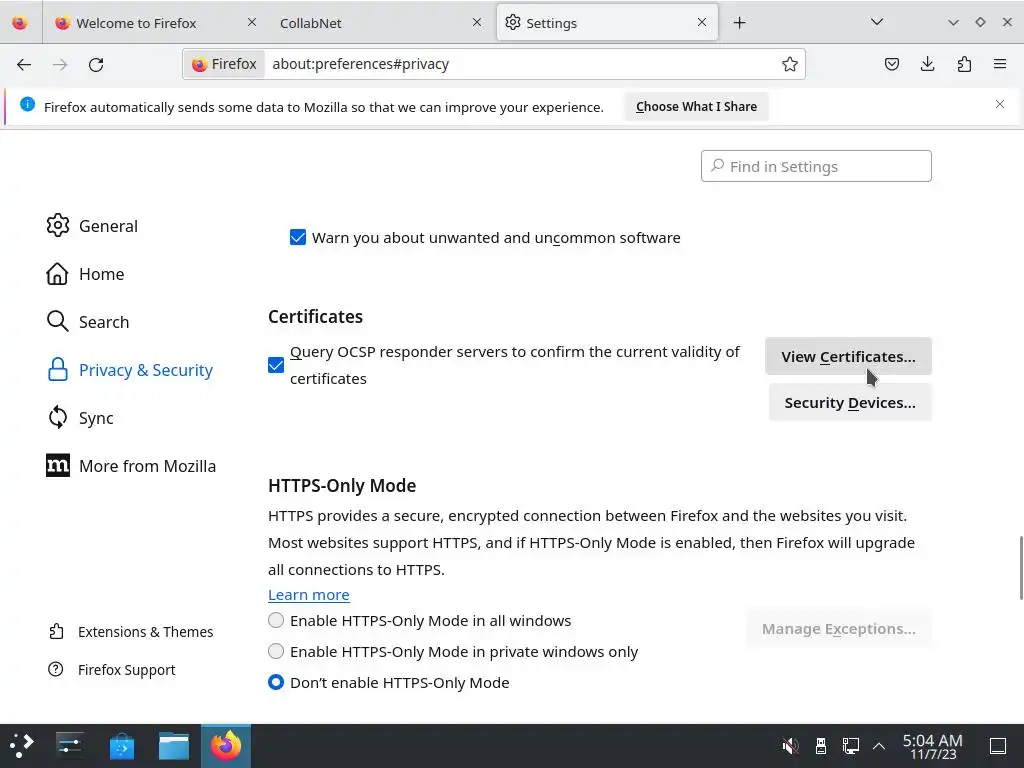Open the Extensions puzzle icon
1024x768 pixels.
click(x=964, y=64)
